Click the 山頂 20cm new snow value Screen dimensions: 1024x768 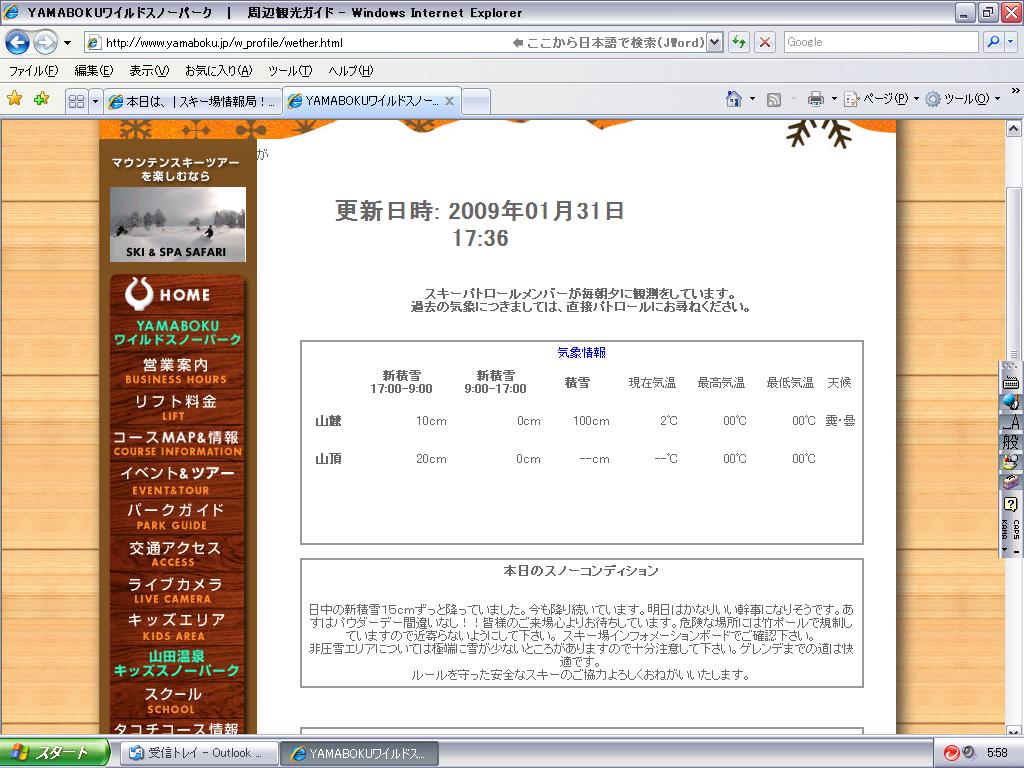point(431,459)
